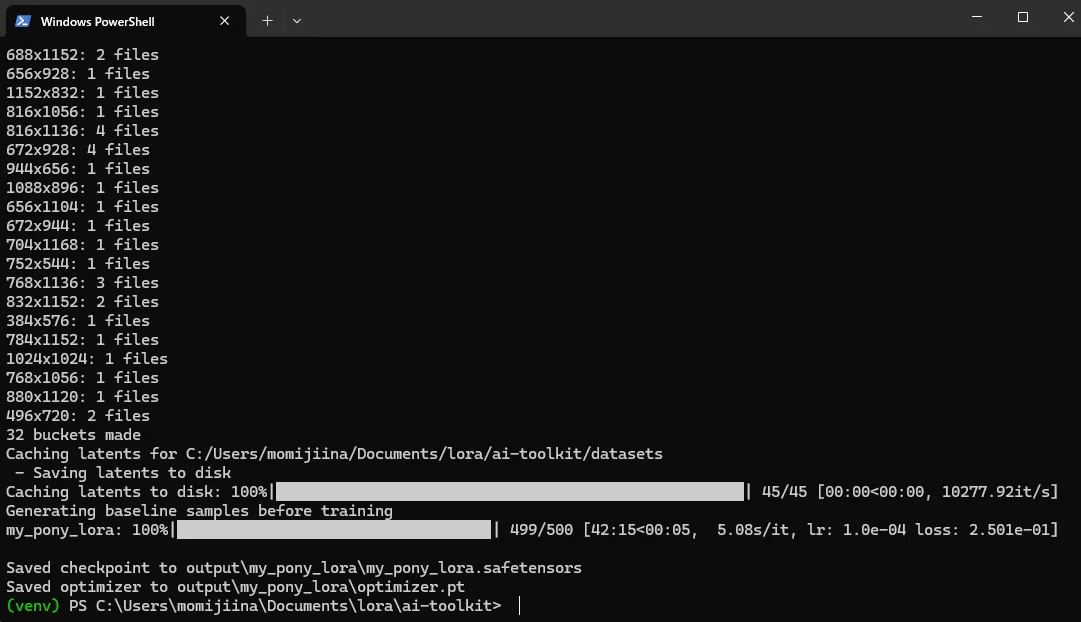Click the PowerShell icon in the tab
Image resolution: width=1081 pixels, height=622 pixels.
tap(22, 20)
